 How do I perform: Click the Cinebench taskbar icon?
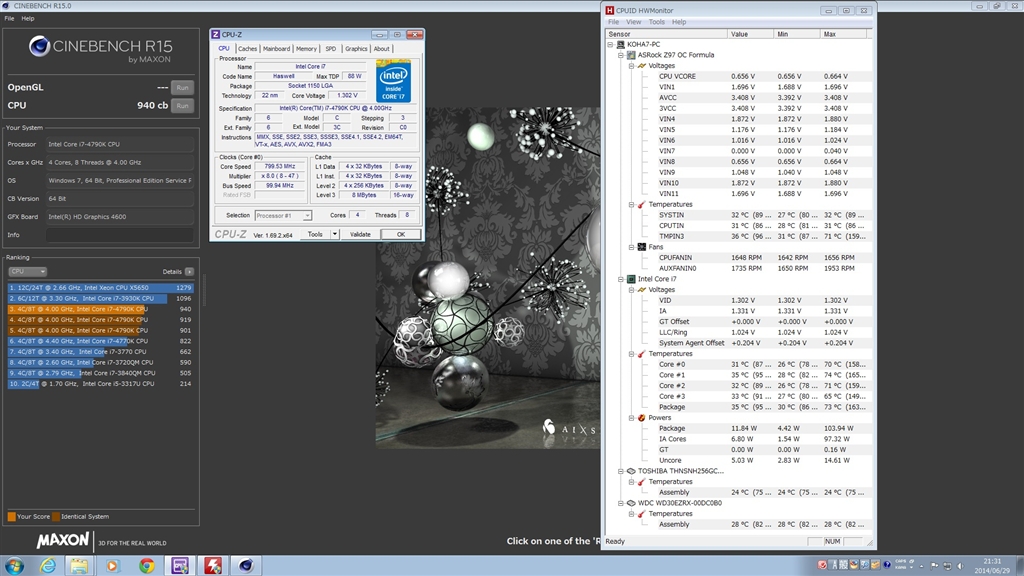coord(245,565)
